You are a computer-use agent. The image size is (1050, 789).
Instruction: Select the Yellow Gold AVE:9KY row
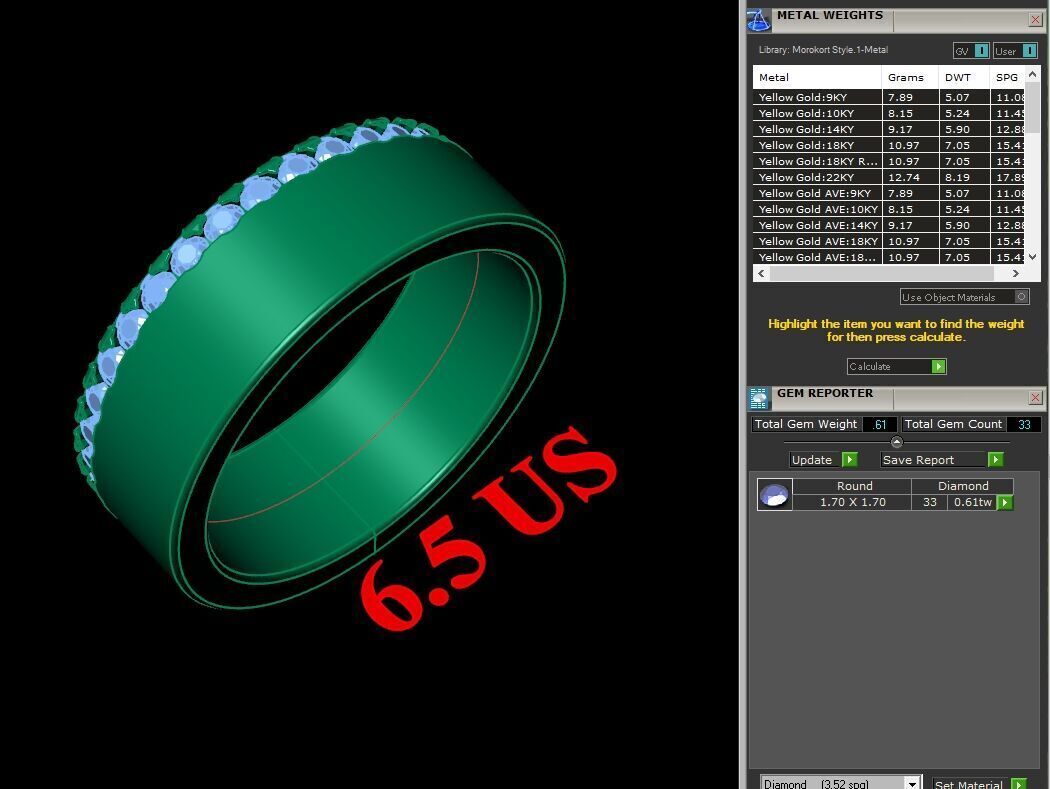coord(889,193)
